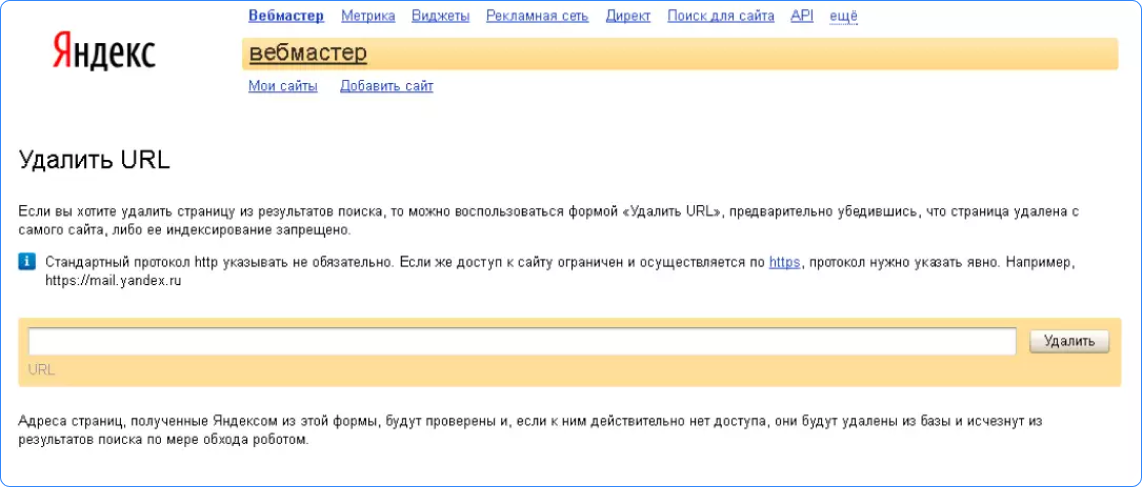Click the Удалить button
Image resolution: width=1142 pixels, height=487 pixels.
pos(1069,341)
